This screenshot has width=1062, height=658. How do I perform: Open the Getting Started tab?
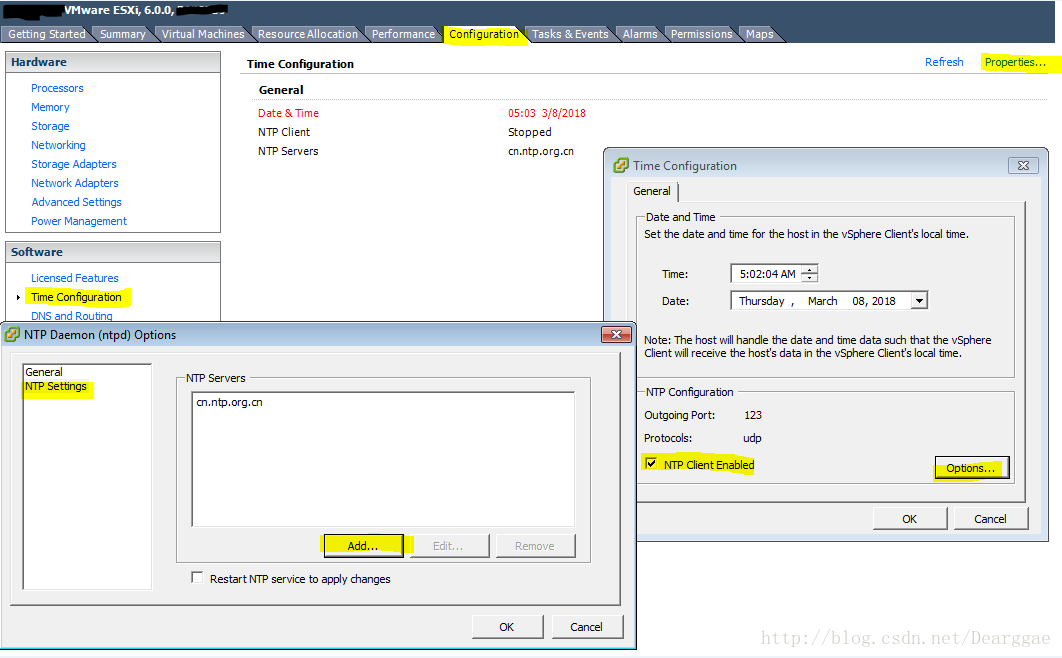coord(47,34)
